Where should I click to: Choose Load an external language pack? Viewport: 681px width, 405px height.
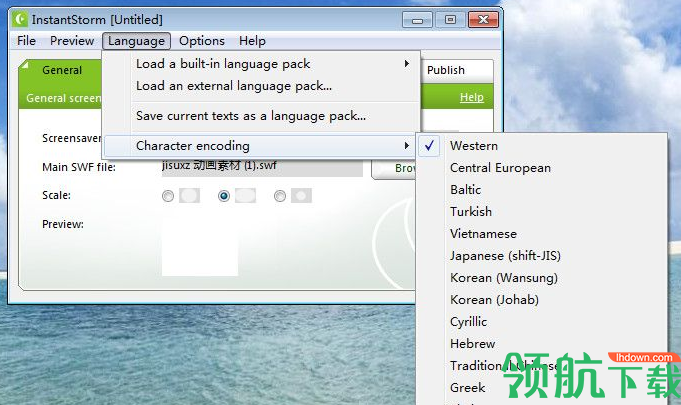click(x=262, y=86)
